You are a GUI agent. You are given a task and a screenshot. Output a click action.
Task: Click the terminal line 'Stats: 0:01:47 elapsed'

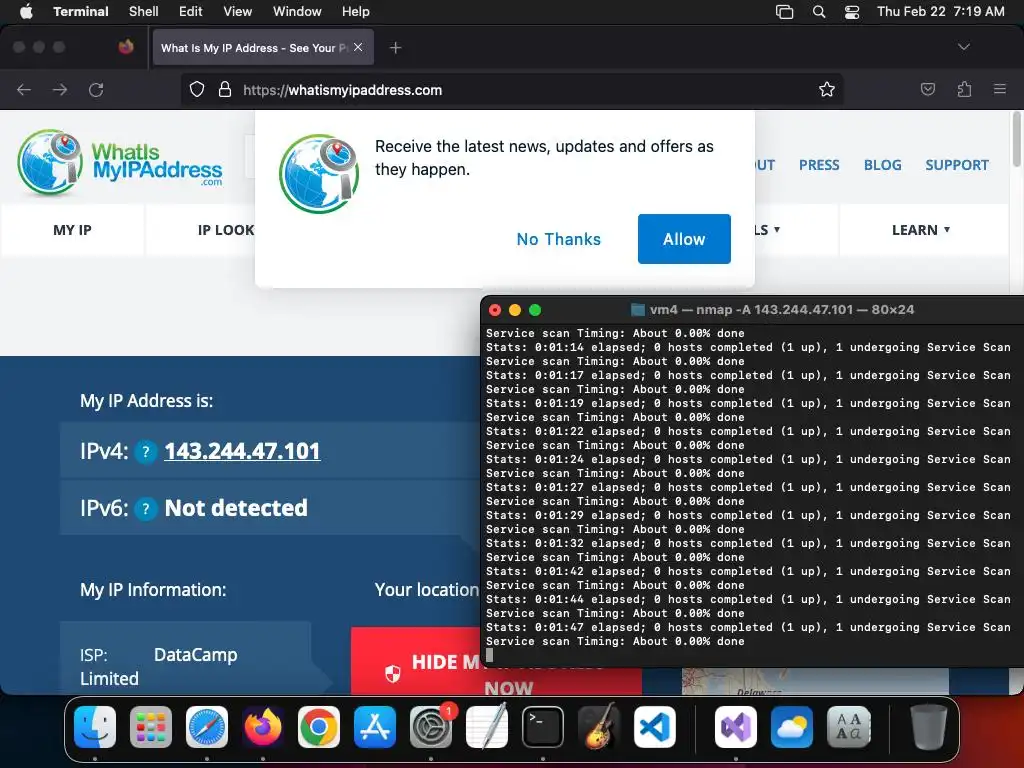[748, 627]
